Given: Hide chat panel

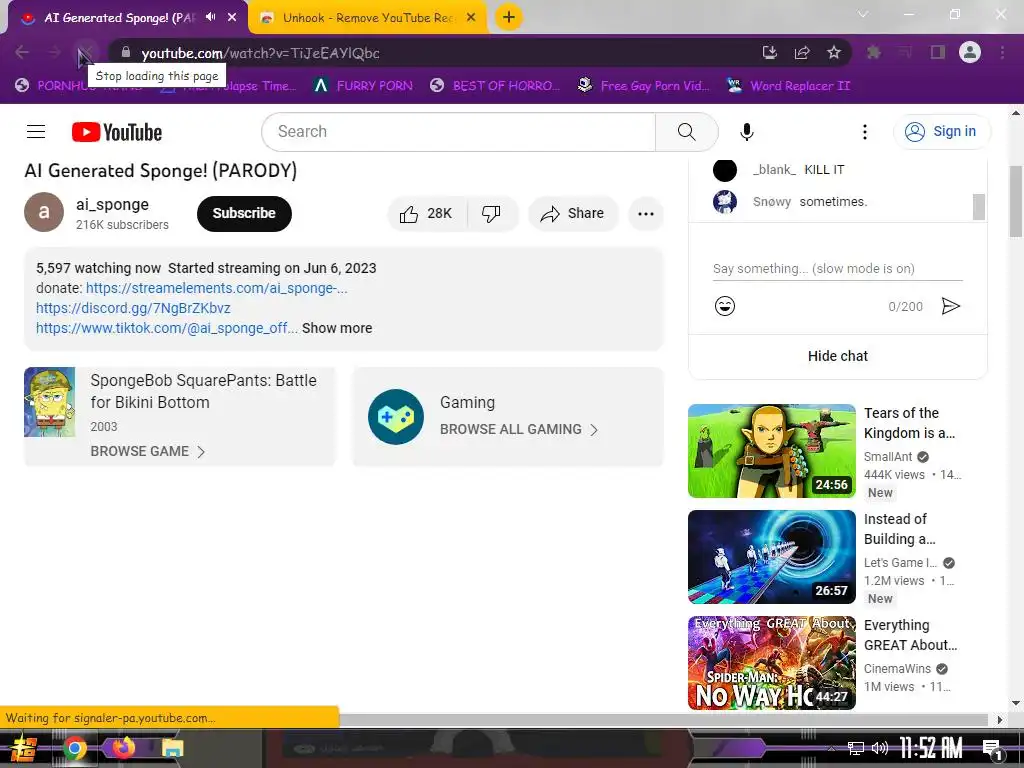Looking at the screenshot, I should [x=838, y=356].
